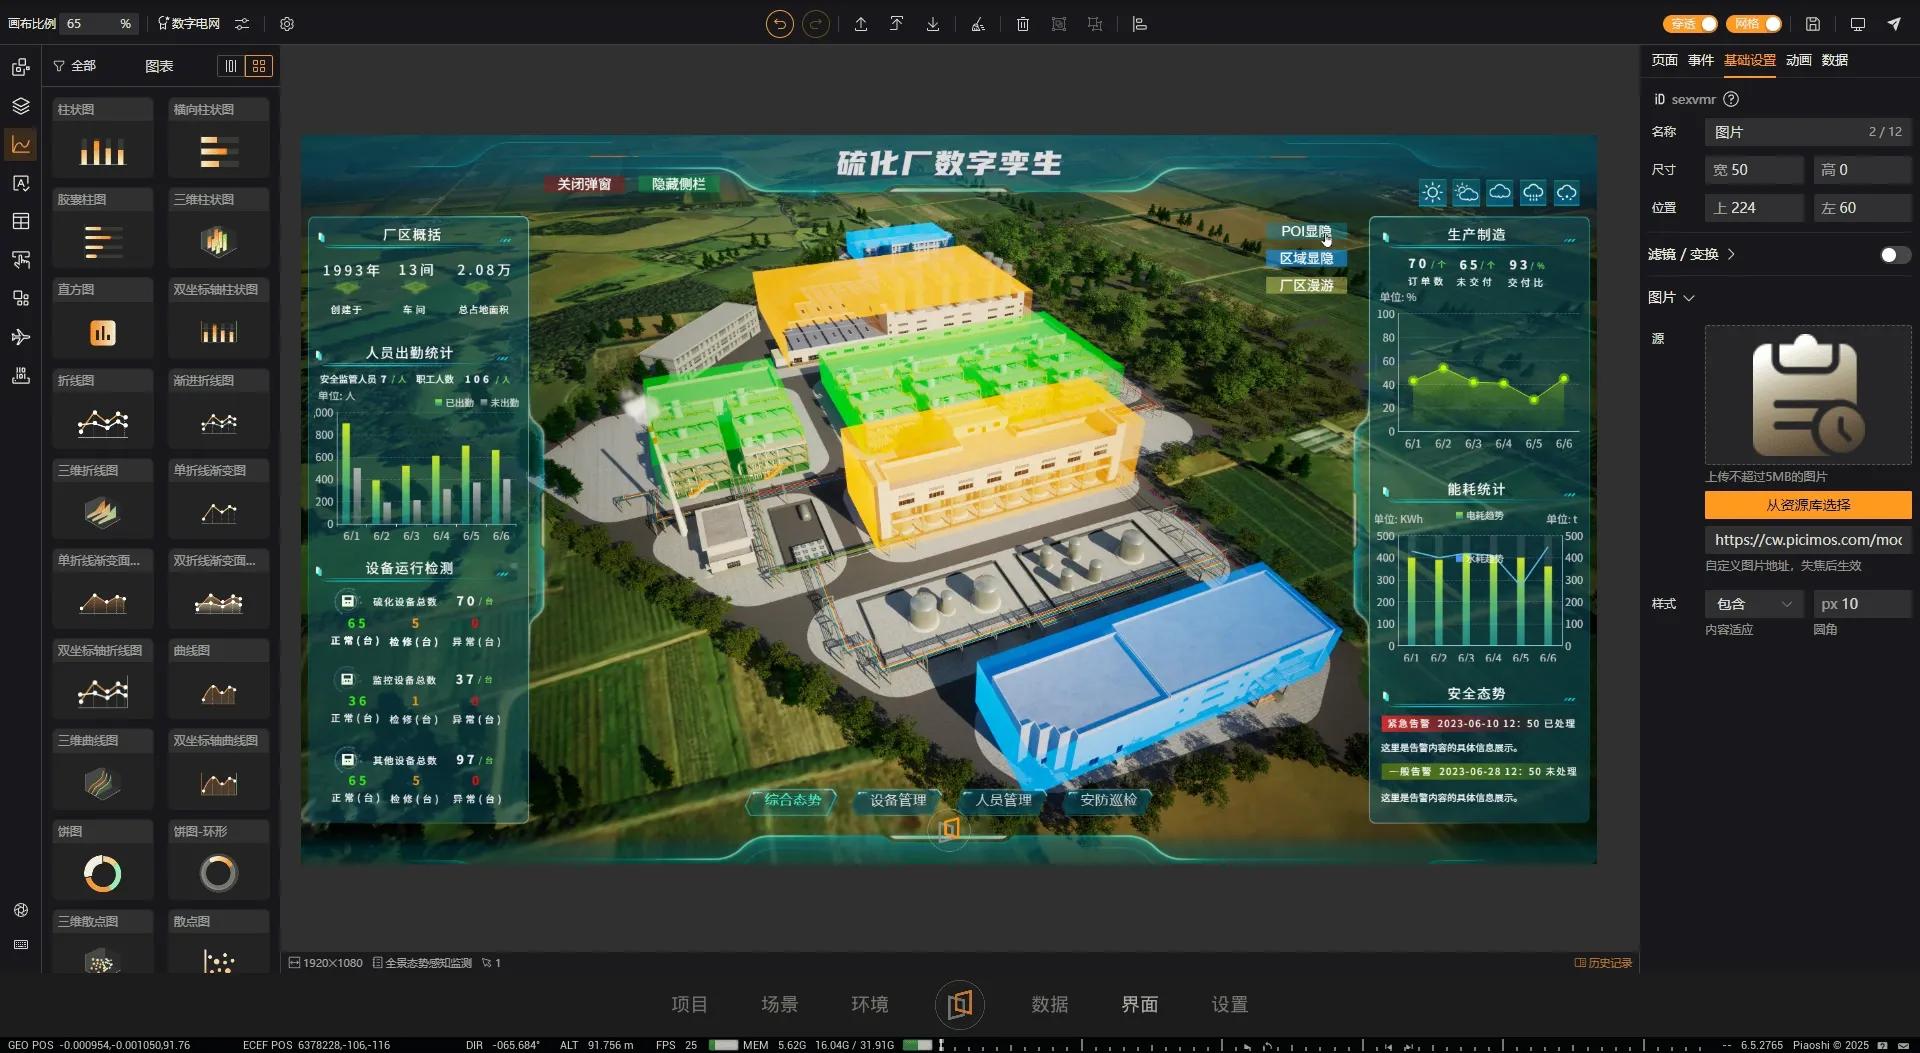
Task: Click the align-left toolbar icon
Action: coord(1139,24)
